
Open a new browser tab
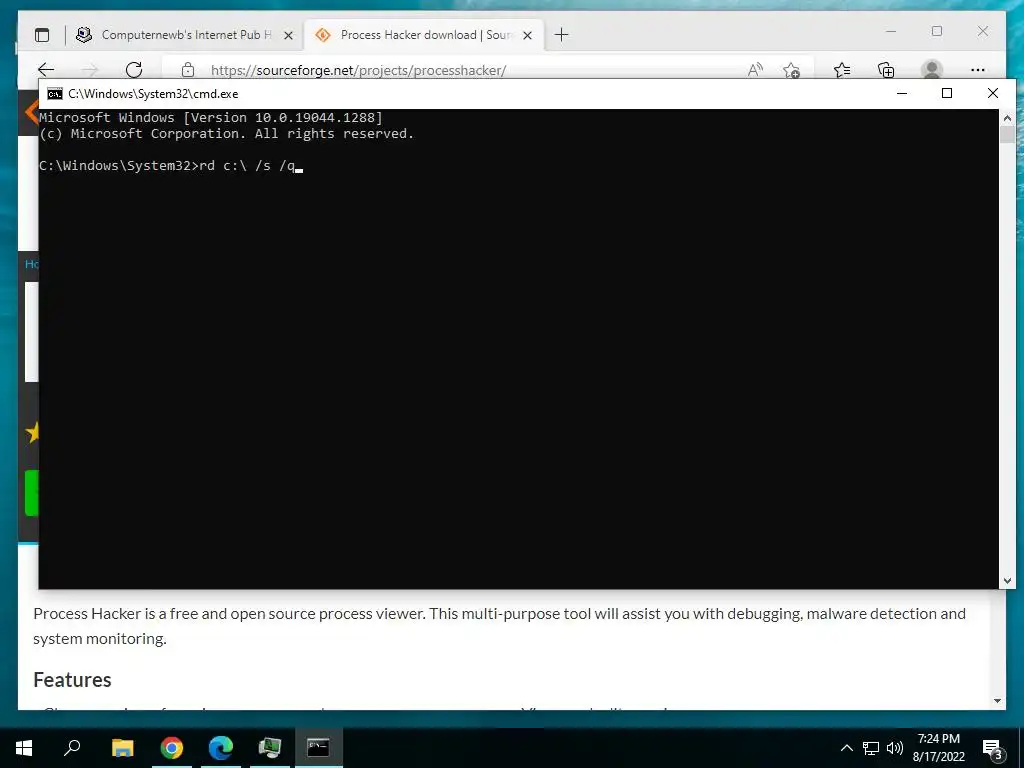tap(561, 35)
